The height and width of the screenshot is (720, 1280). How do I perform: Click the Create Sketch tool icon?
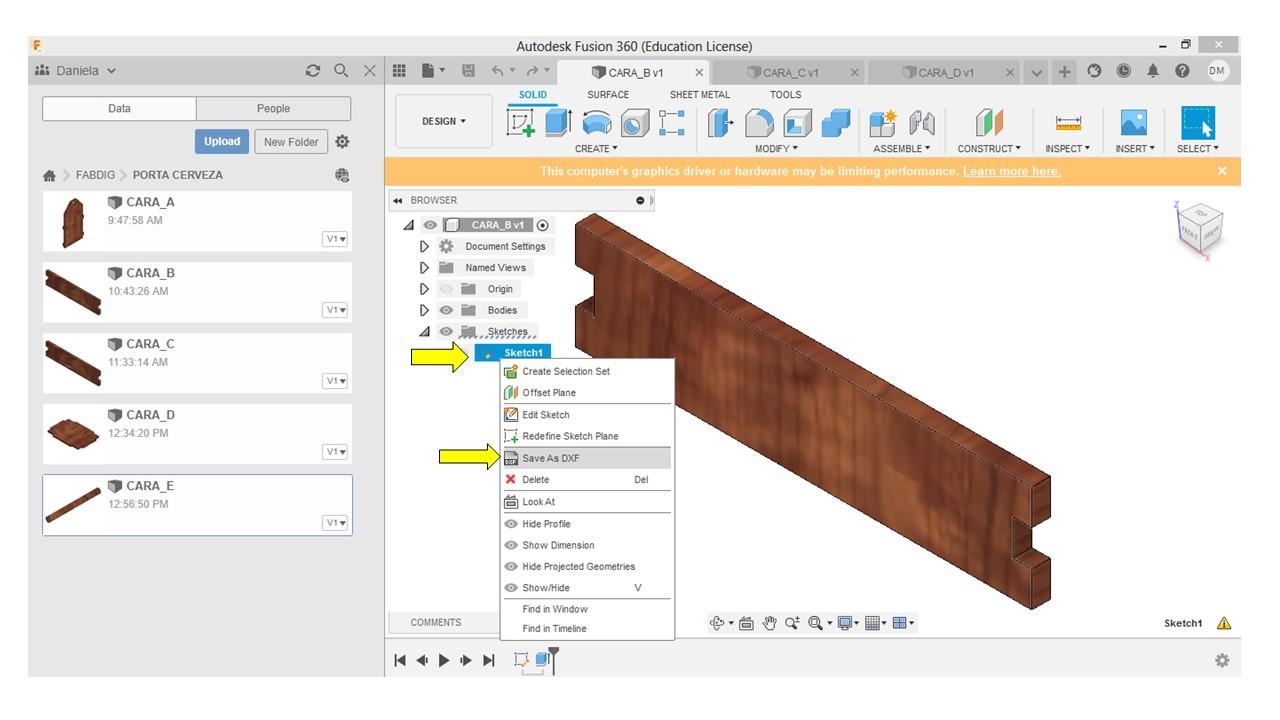pyautogui.click(x=521, y=123)
